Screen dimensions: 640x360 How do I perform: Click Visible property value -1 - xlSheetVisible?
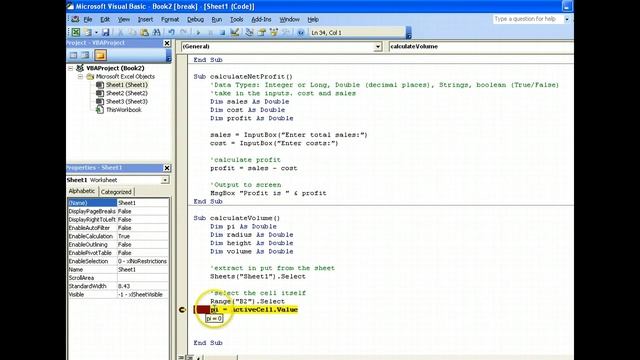143,295
